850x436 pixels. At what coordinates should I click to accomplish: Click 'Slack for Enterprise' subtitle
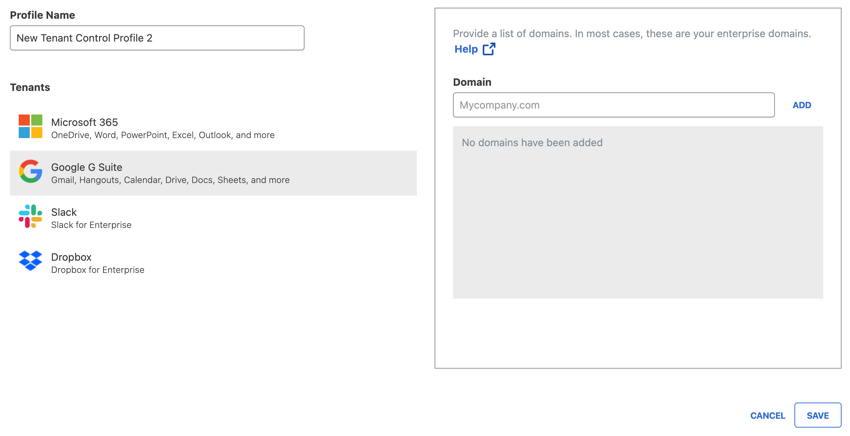(91, 225)
